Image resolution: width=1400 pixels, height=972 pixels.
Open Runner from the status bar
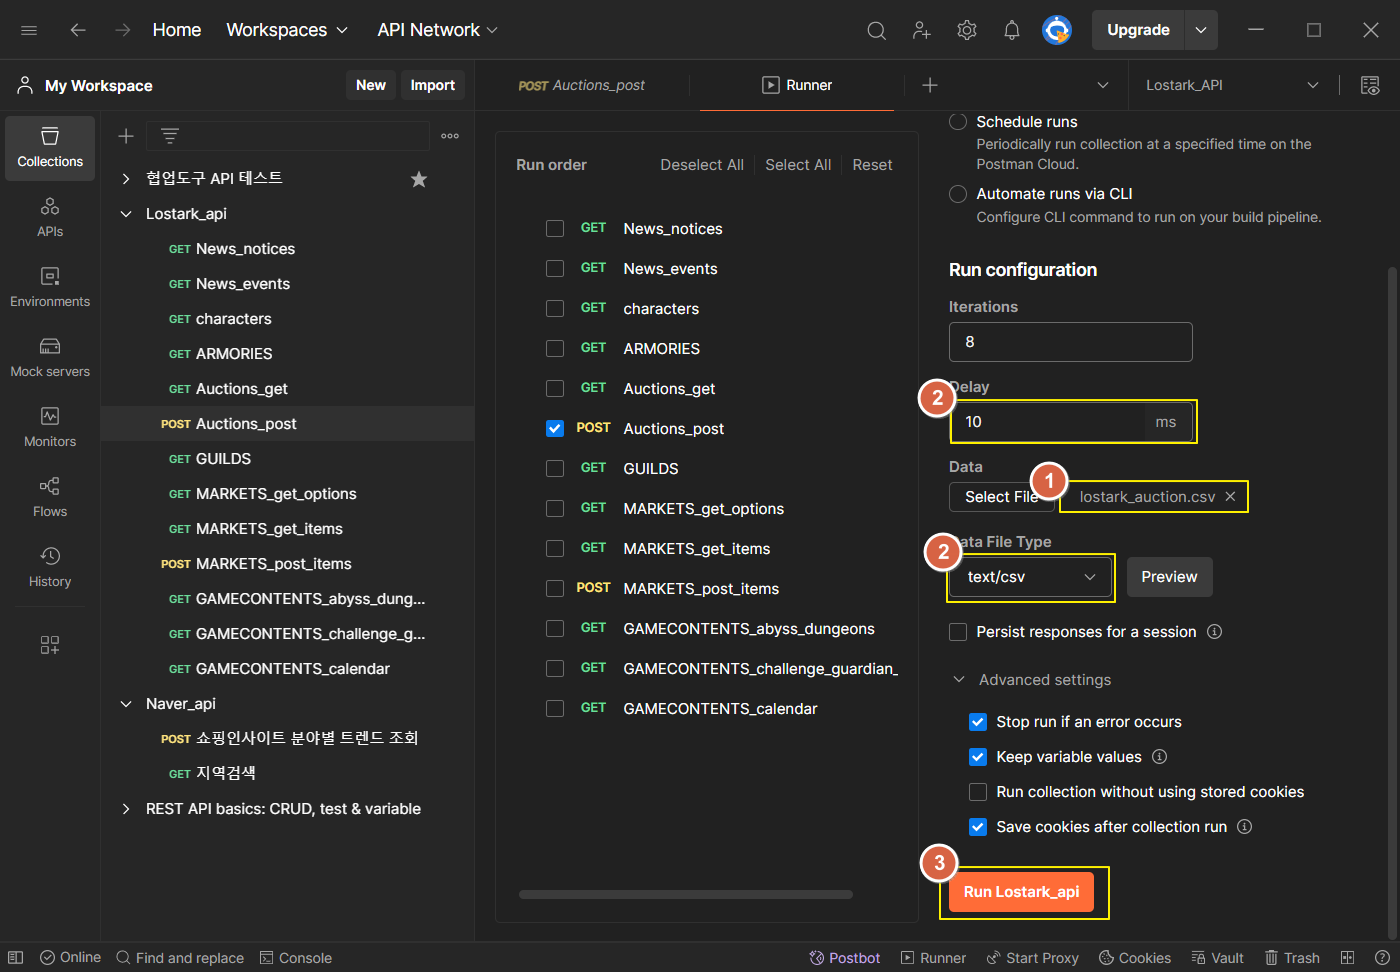[x=933, y=958]
